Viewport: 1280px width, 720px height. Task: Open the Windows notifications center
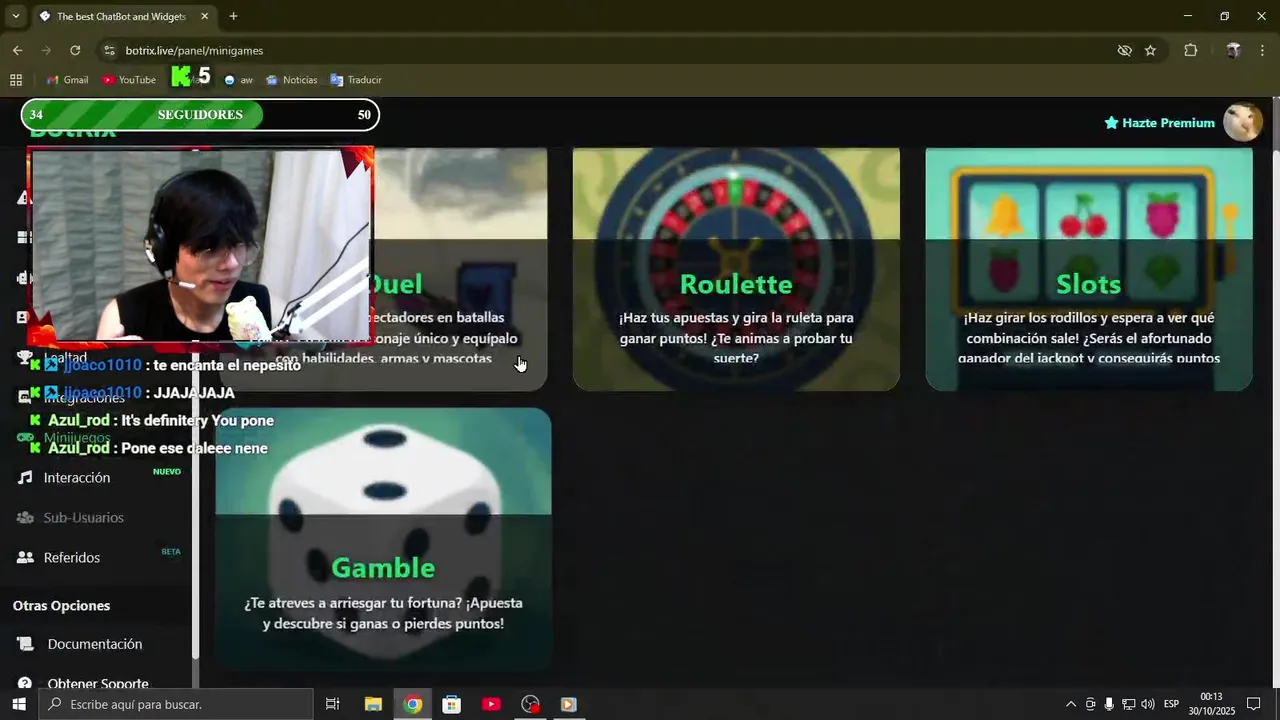tap(1254, 704)
